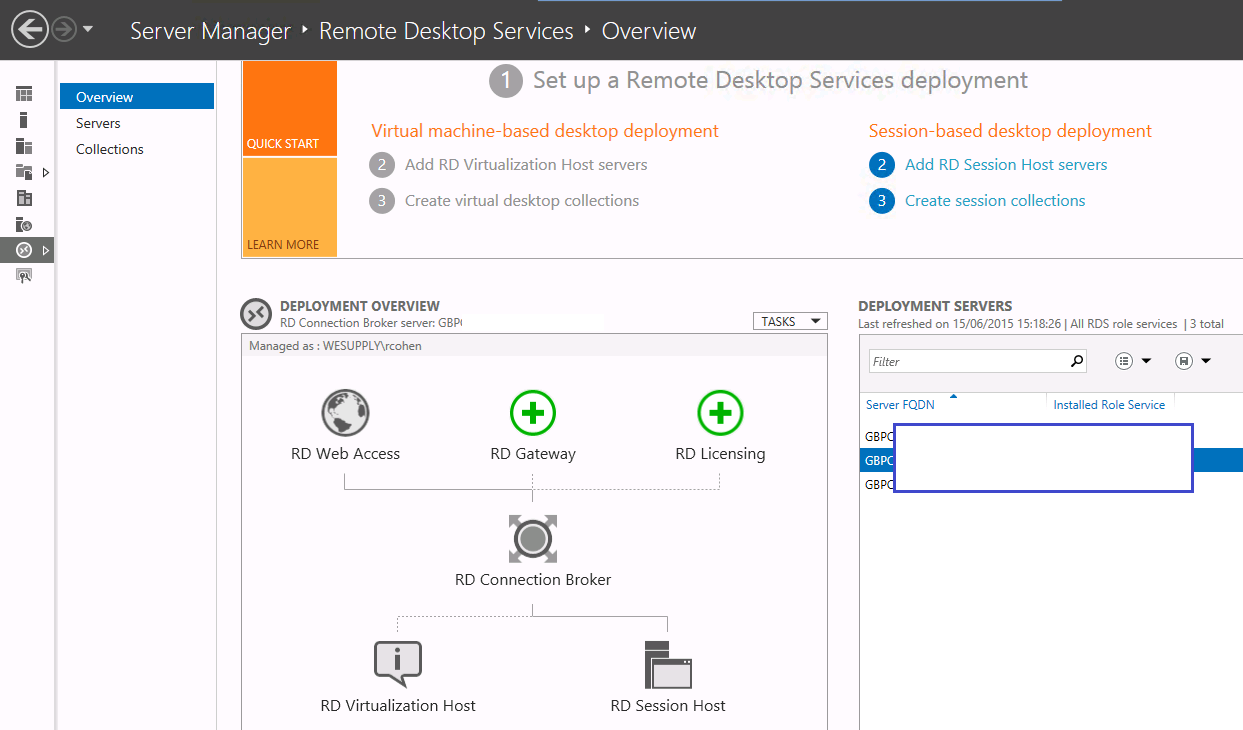This screenshot has width=1243, height=730.
Task: Click the RD Web Access globe icon
Action: (345, 412)
